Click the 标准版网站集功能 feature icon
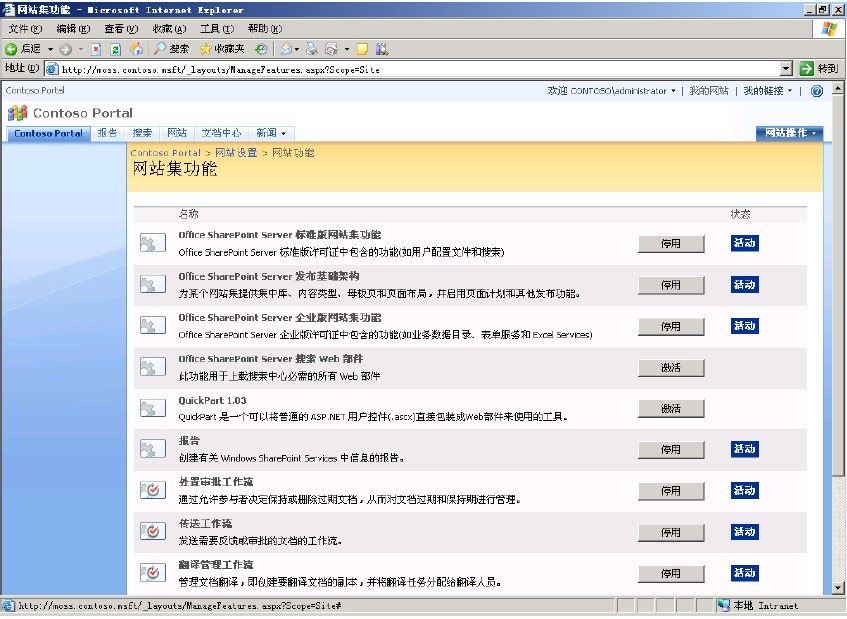This screenshot has width=847, height=619. pyautogui.click(x=152, y=243)
